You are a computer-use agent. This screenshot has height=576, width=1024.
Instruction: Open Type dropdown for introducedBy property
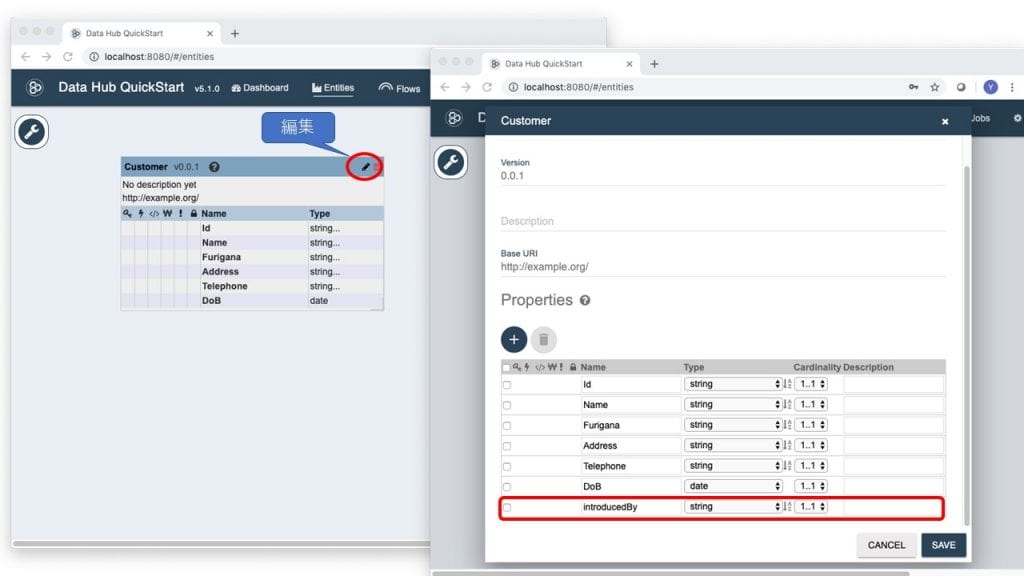(732, 507)
